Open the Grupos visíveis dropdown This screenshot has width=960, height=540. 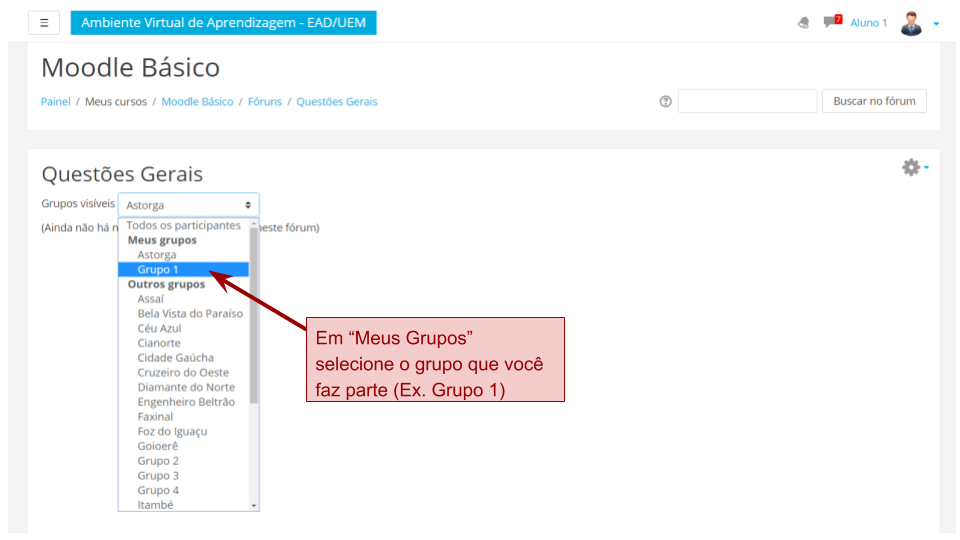[188, 204]
